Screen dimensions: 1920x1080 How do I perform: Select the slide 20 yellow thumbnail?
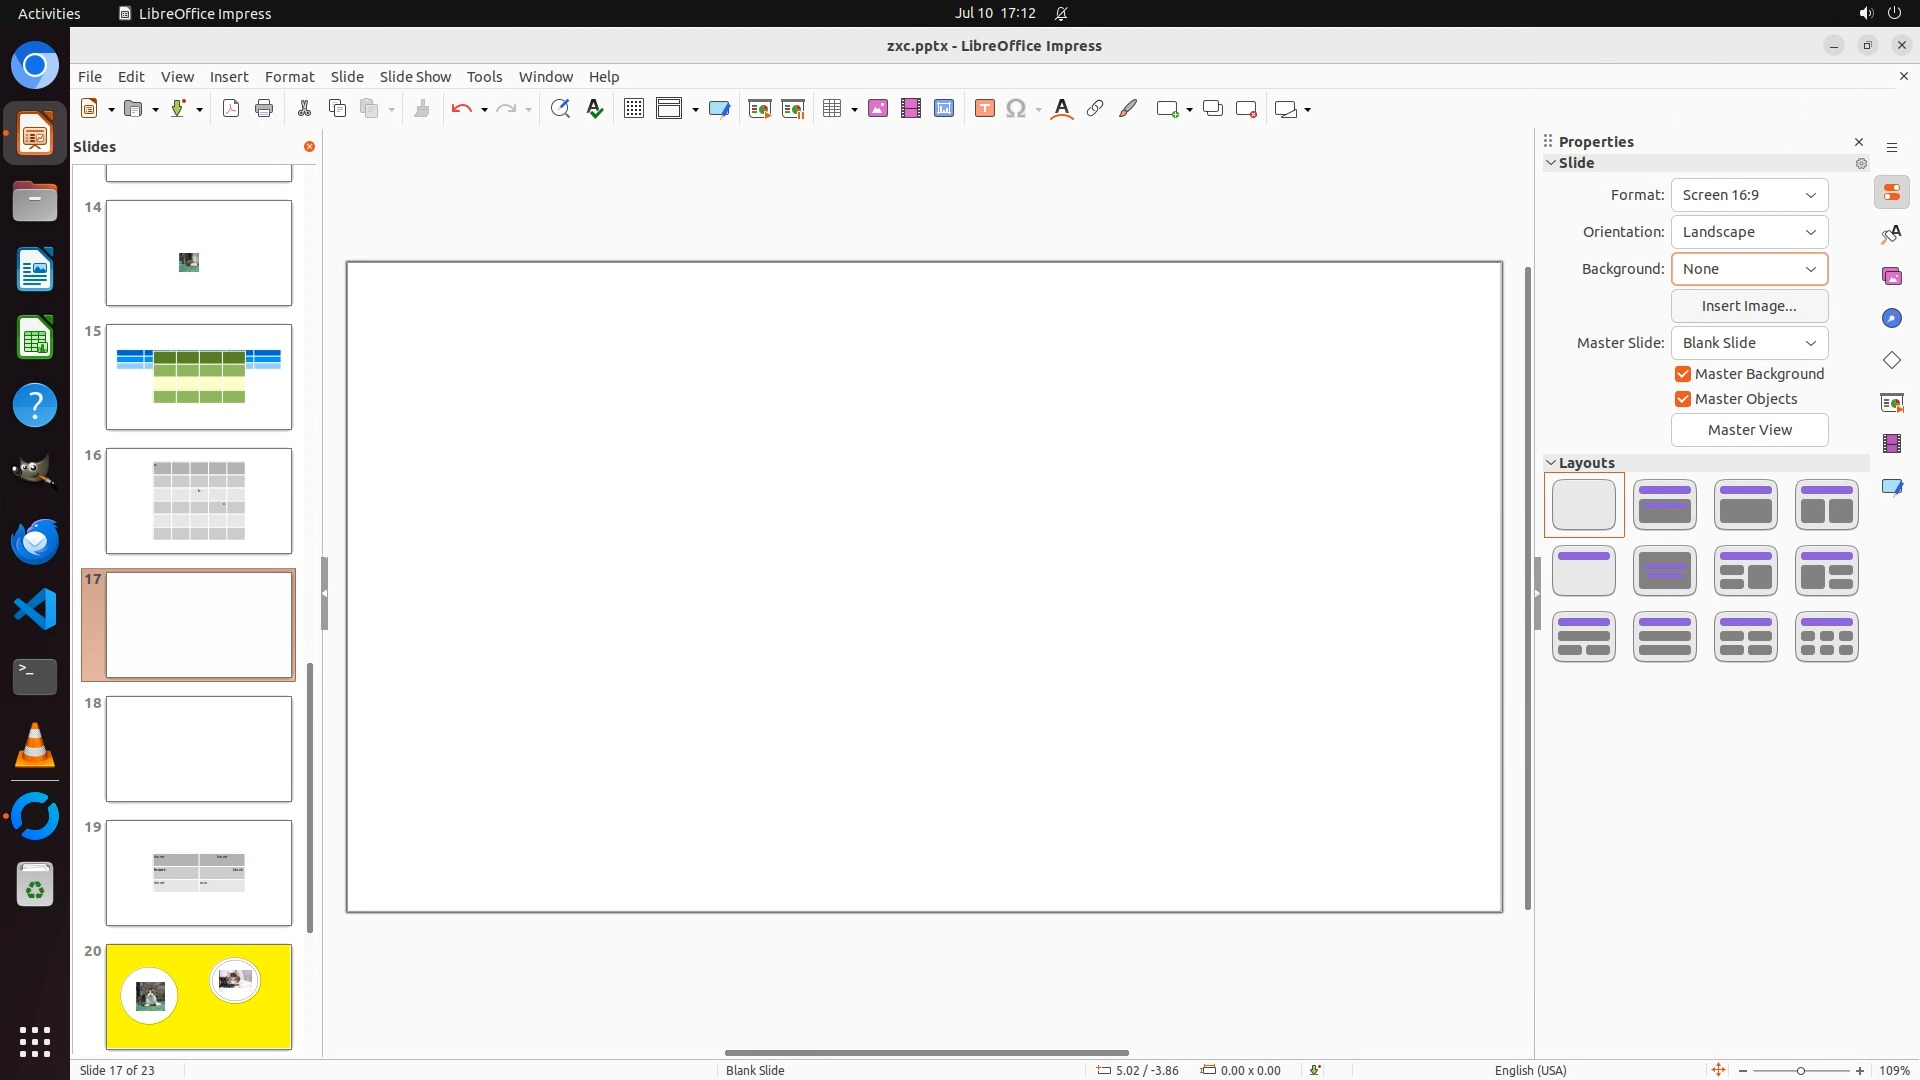[x=199, y=997]
